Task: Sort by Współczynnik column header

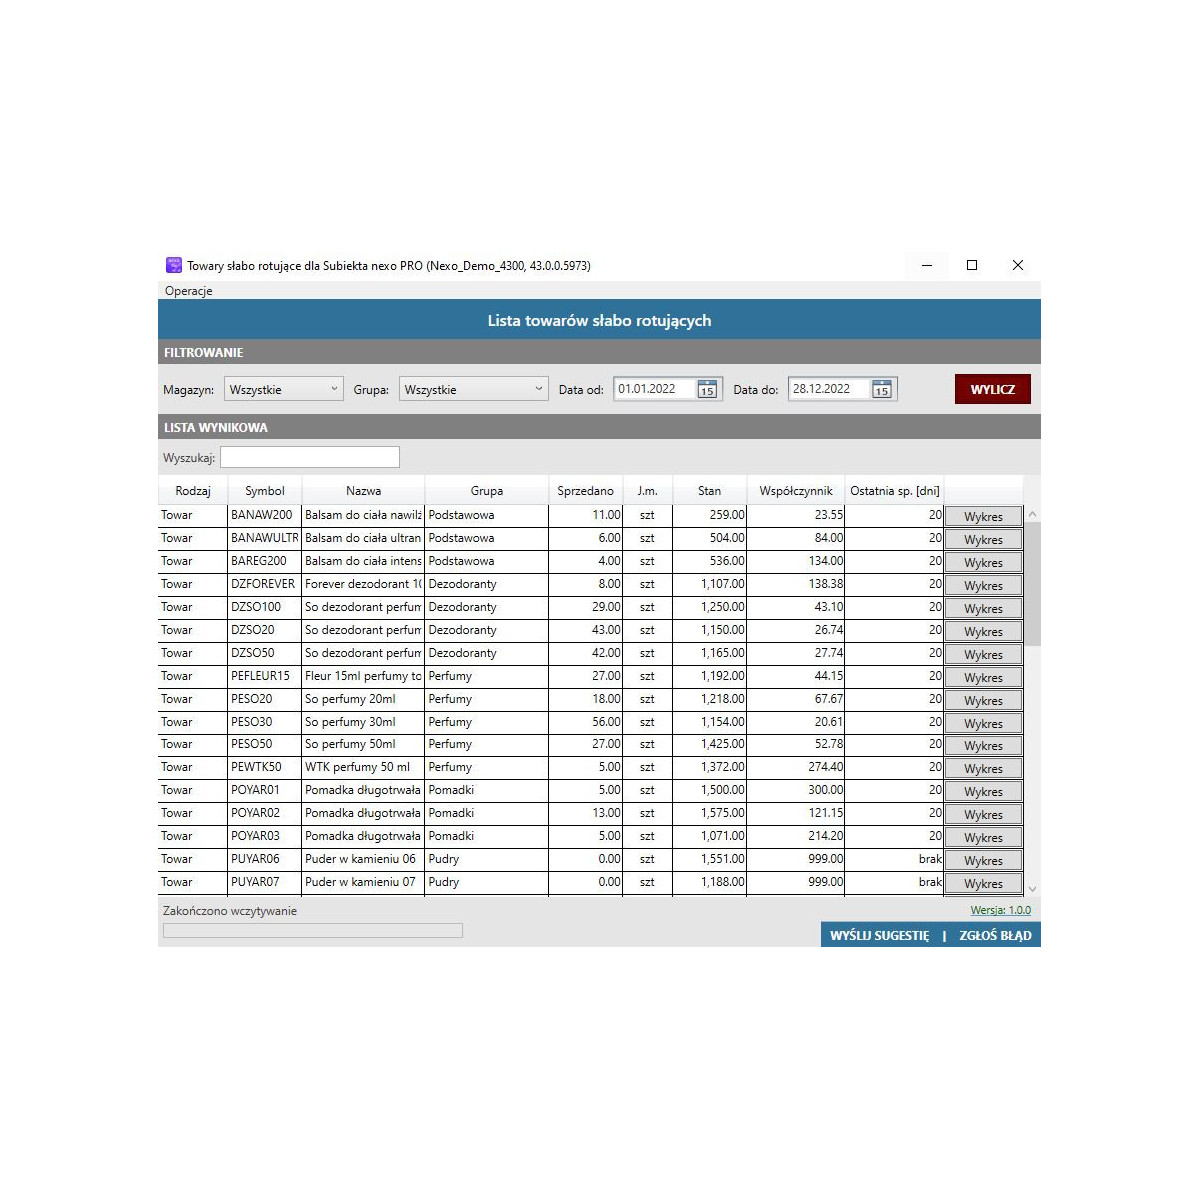Action: [x=795, y=491]
